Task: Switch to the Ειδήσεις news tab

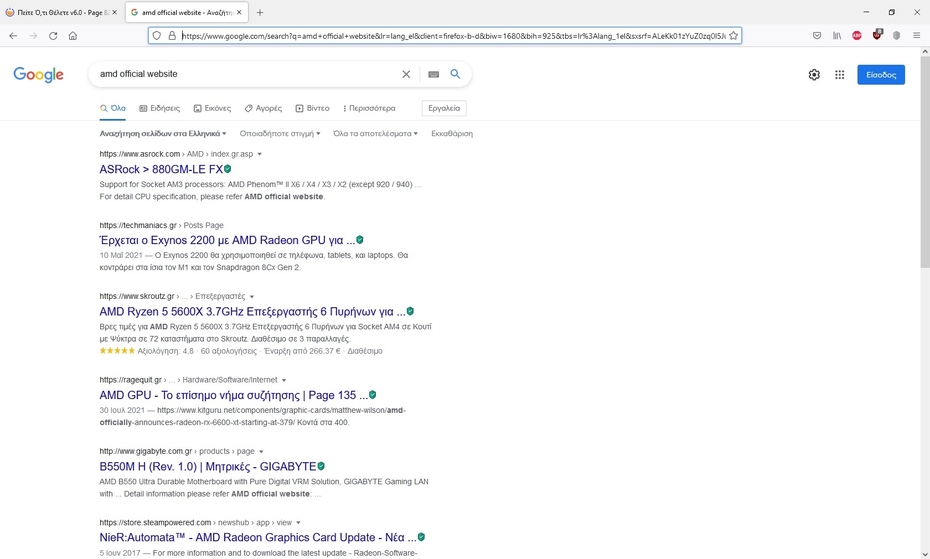Action: (160, 108)
